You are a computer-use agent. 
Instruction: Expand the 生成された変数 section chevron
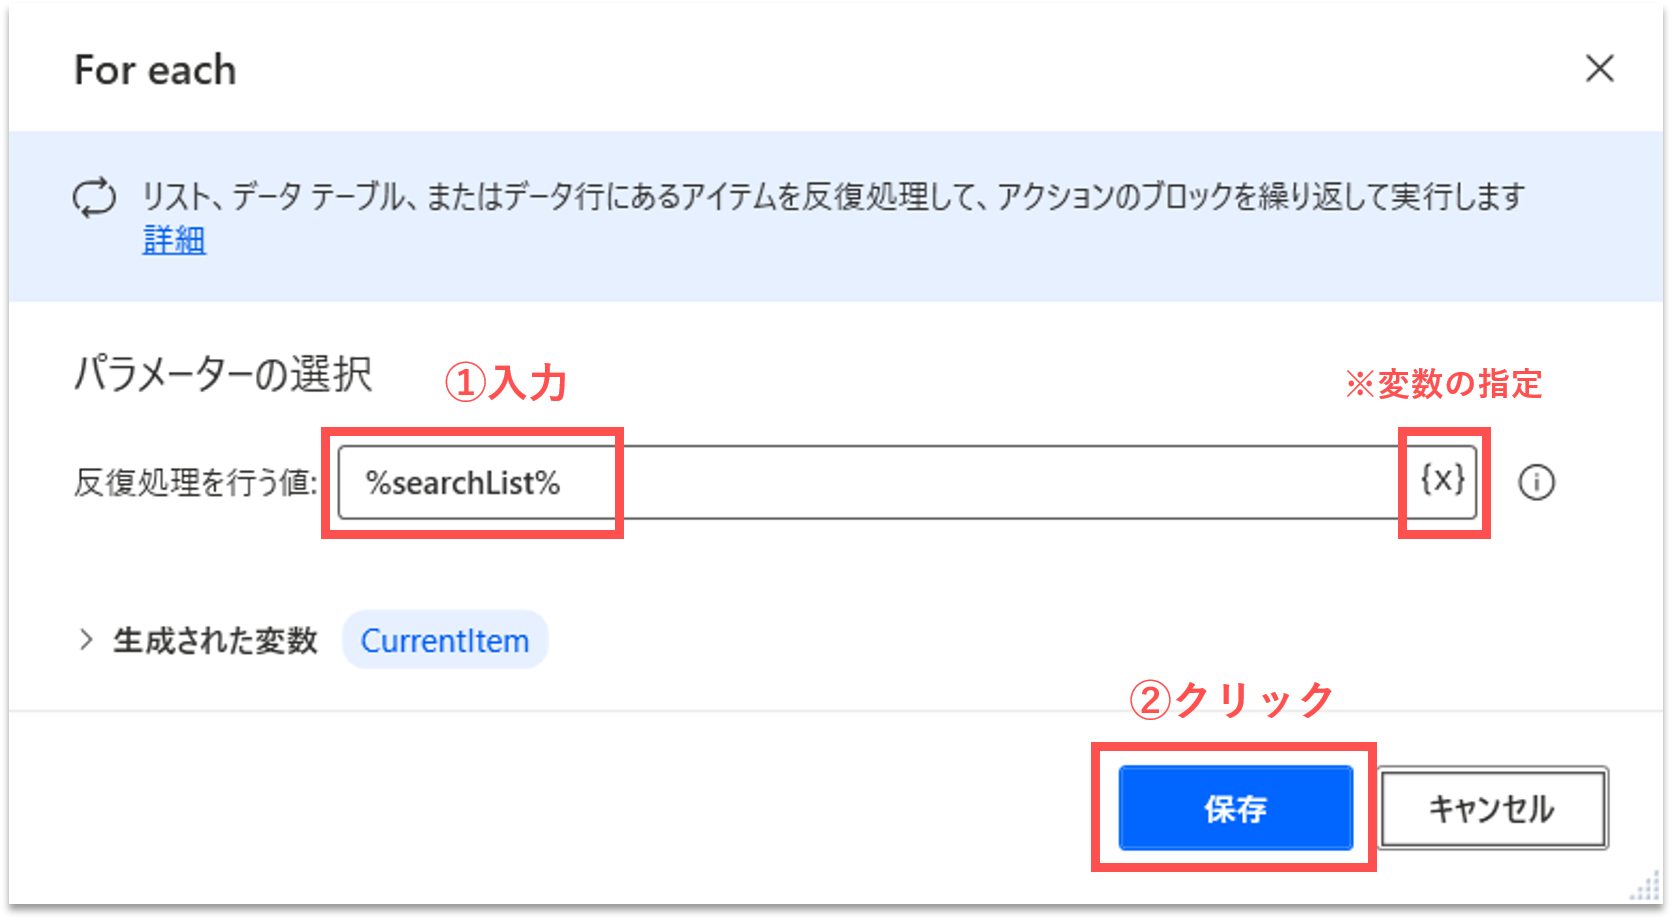click(x=86, y=640)
